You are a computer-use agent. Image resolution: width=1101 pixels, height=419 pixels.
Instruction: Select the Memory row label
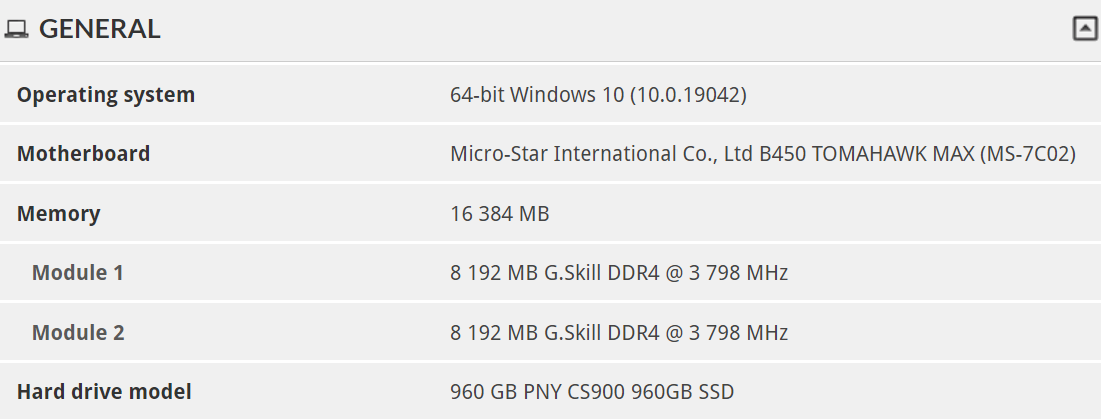pos(58,213)
